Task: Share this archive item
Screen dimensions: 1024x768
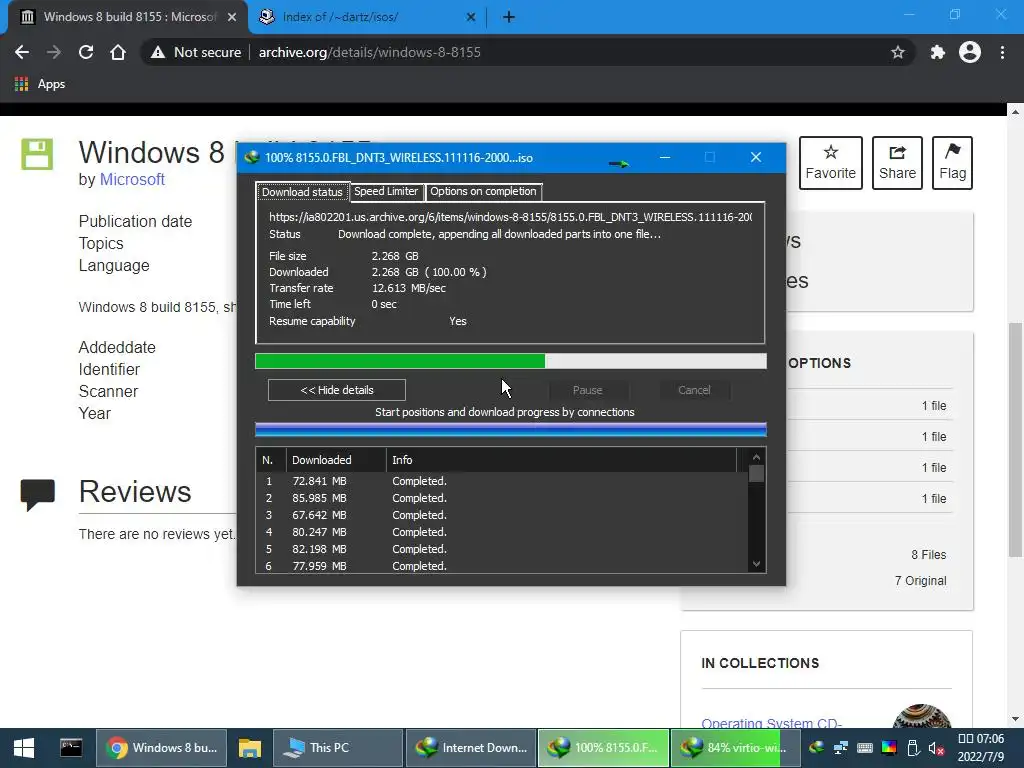Action: pyautogui.click(x=897, y=163)
